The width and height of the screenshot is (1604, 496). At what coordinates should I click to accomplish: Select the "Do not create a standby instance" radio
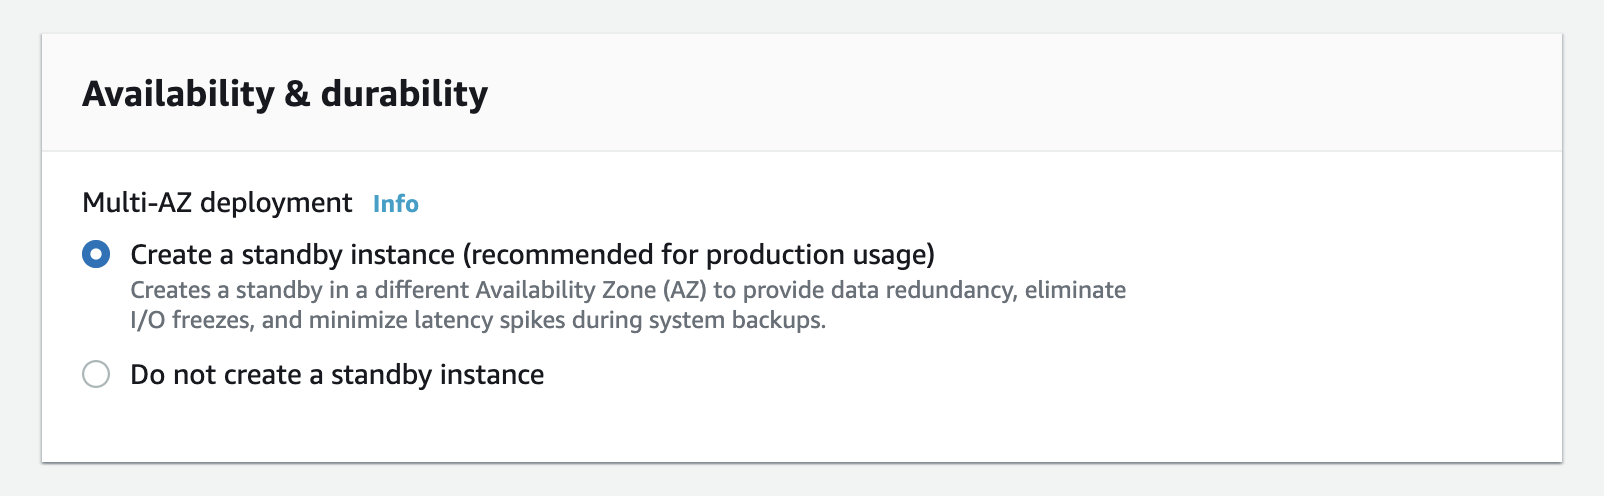tap(96, 375)
